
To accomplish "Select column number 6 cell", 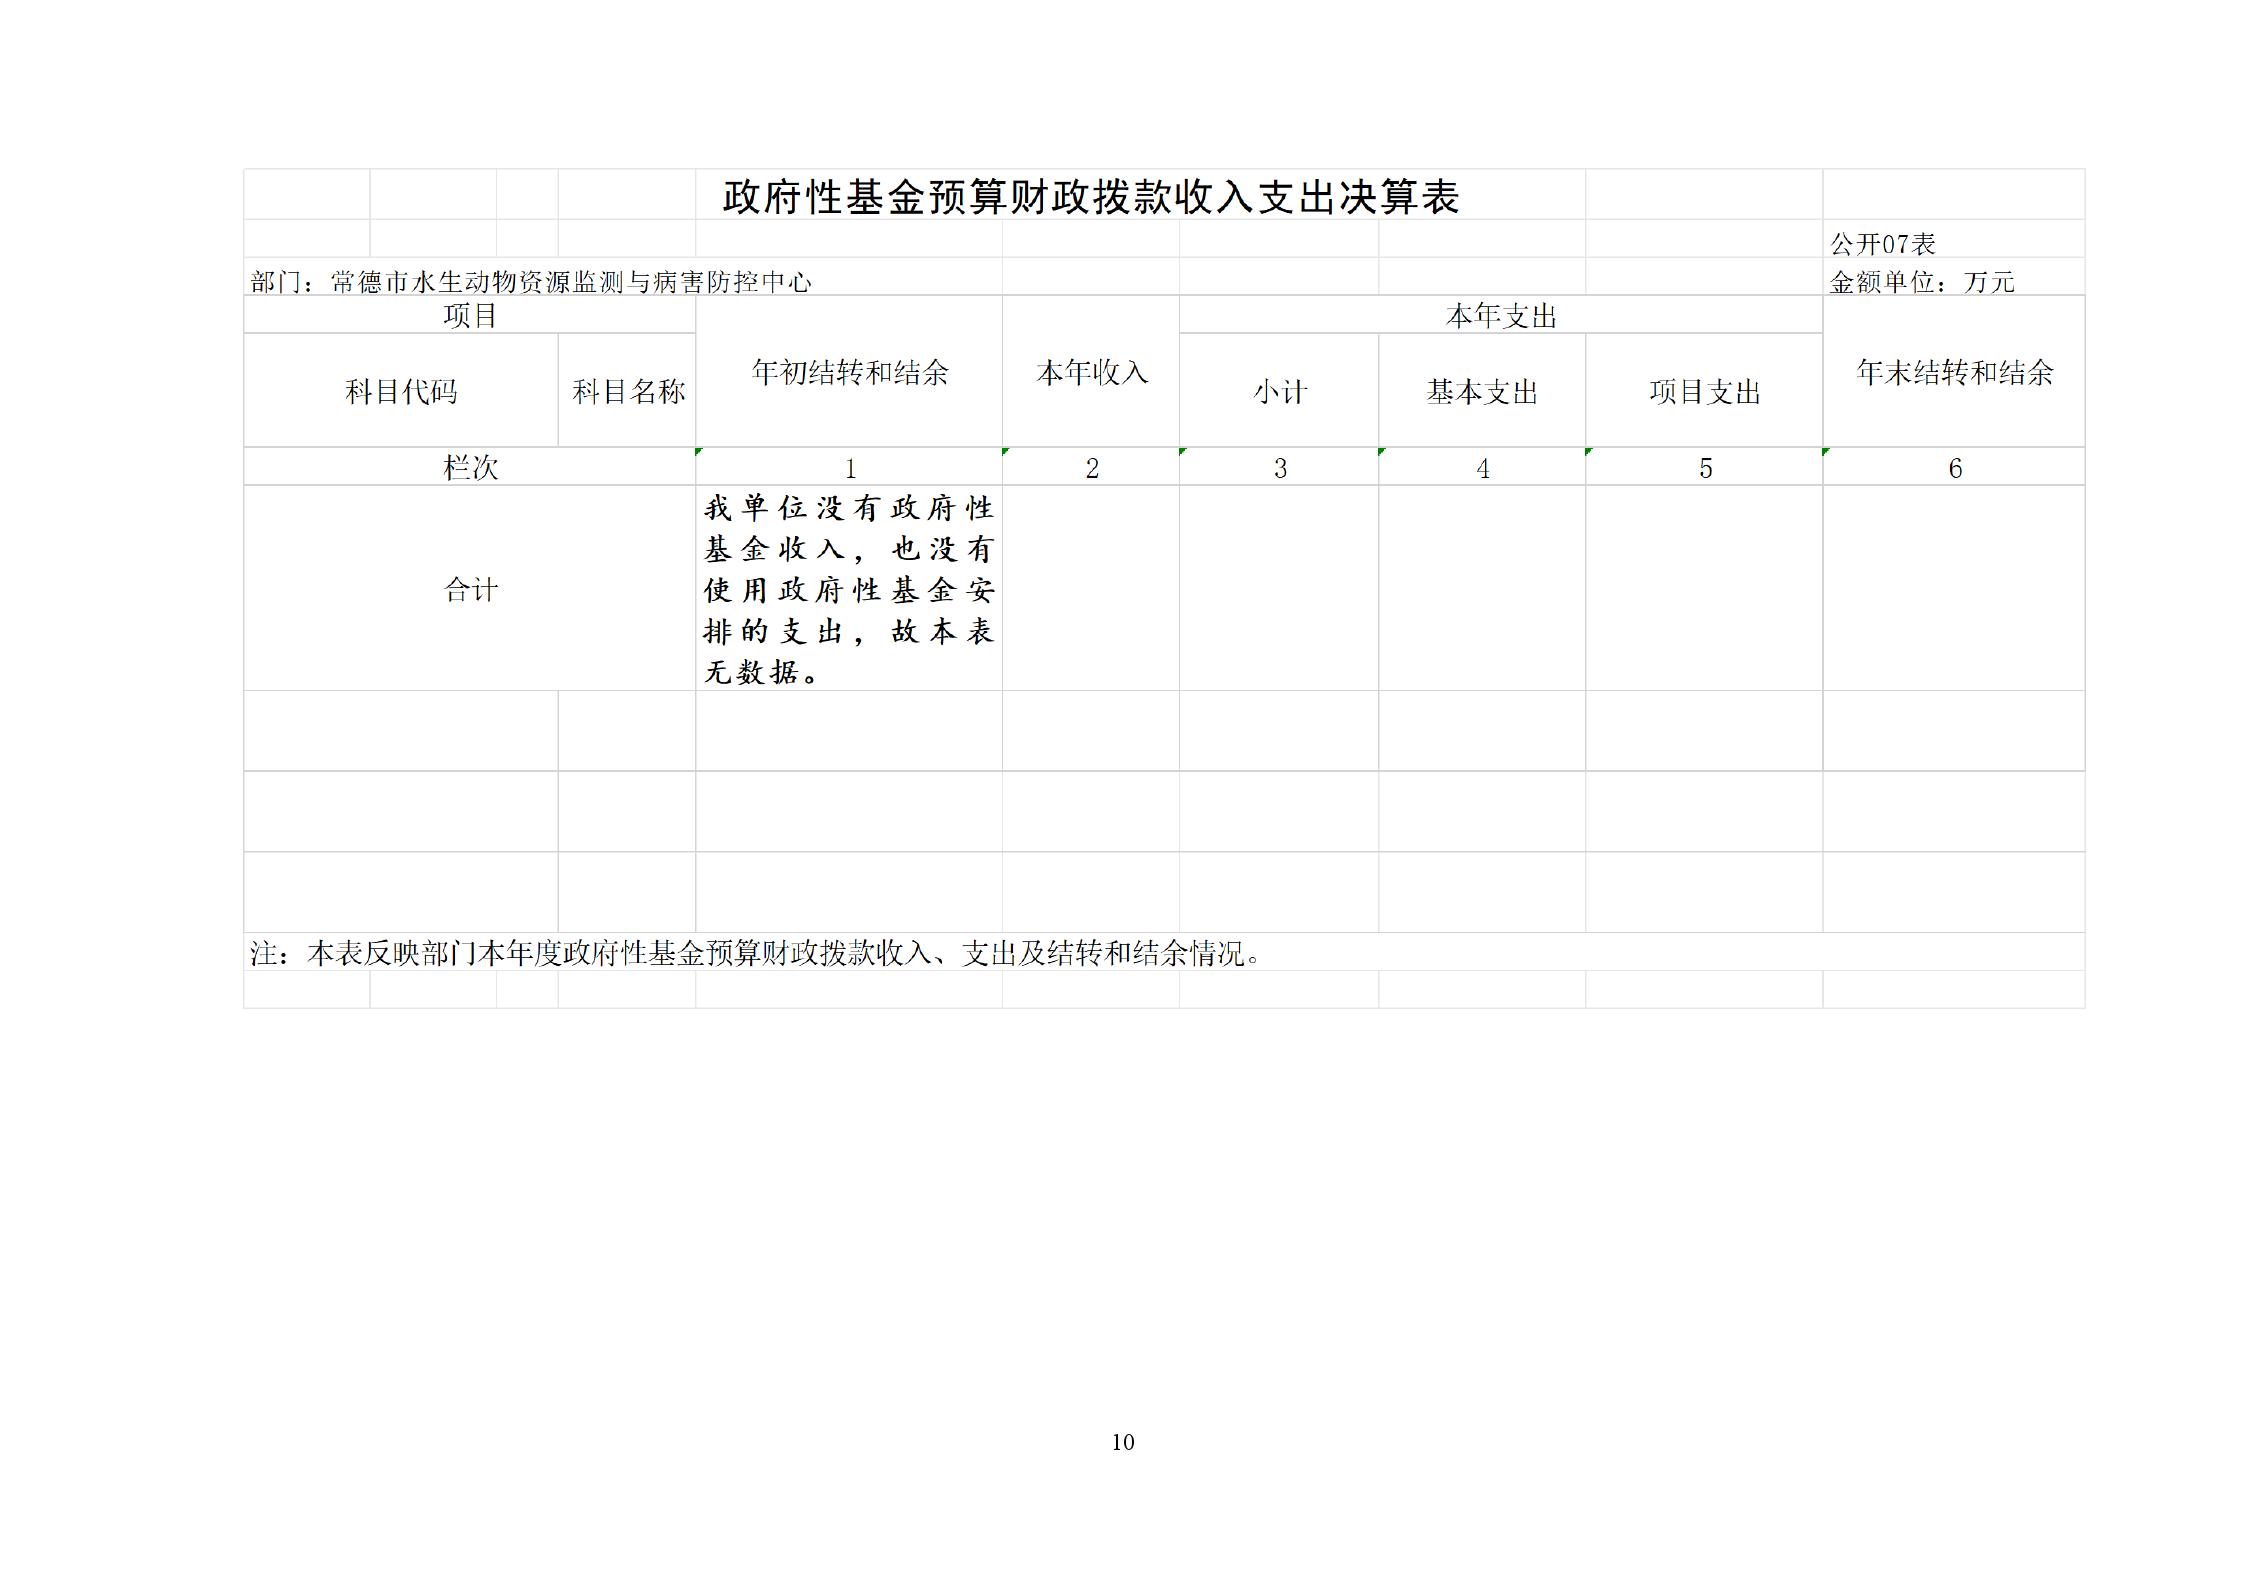I will click(1954, 467).
